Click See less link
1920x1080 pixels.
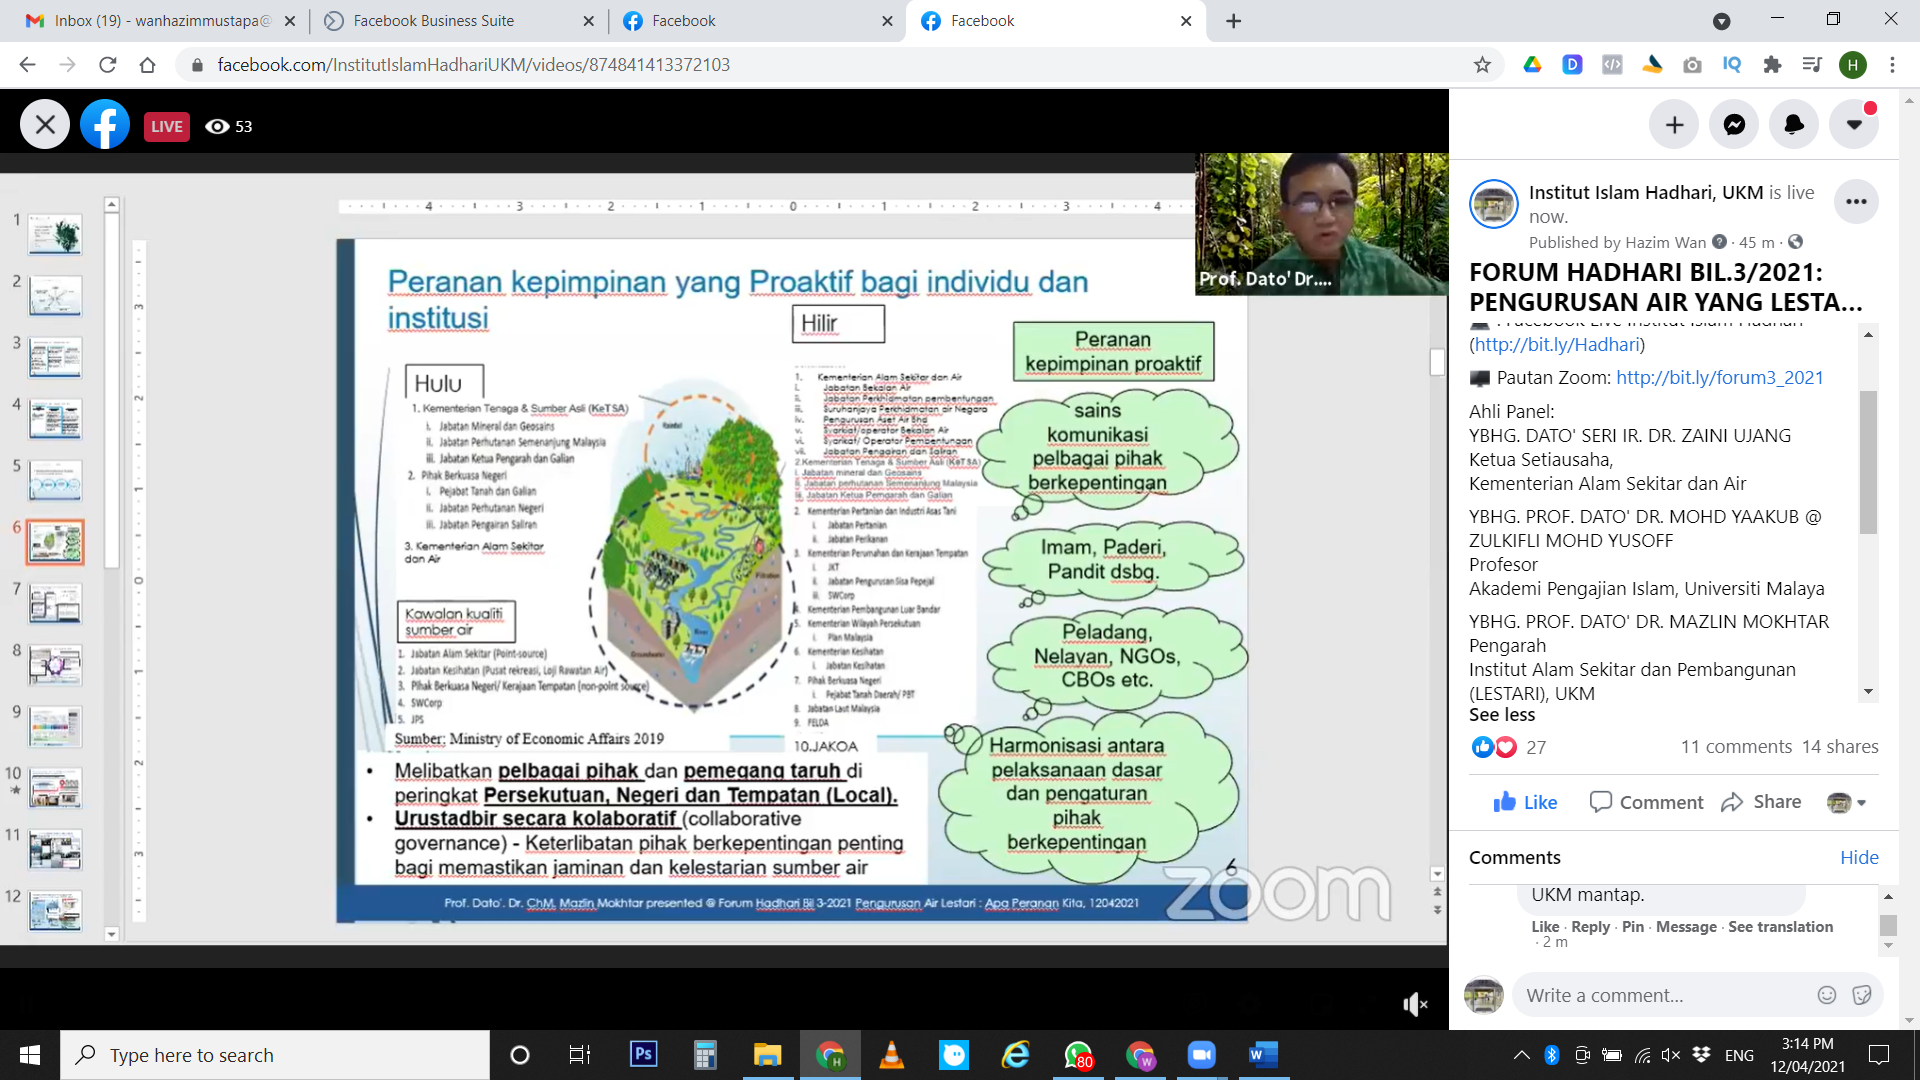pos(1501,715)
